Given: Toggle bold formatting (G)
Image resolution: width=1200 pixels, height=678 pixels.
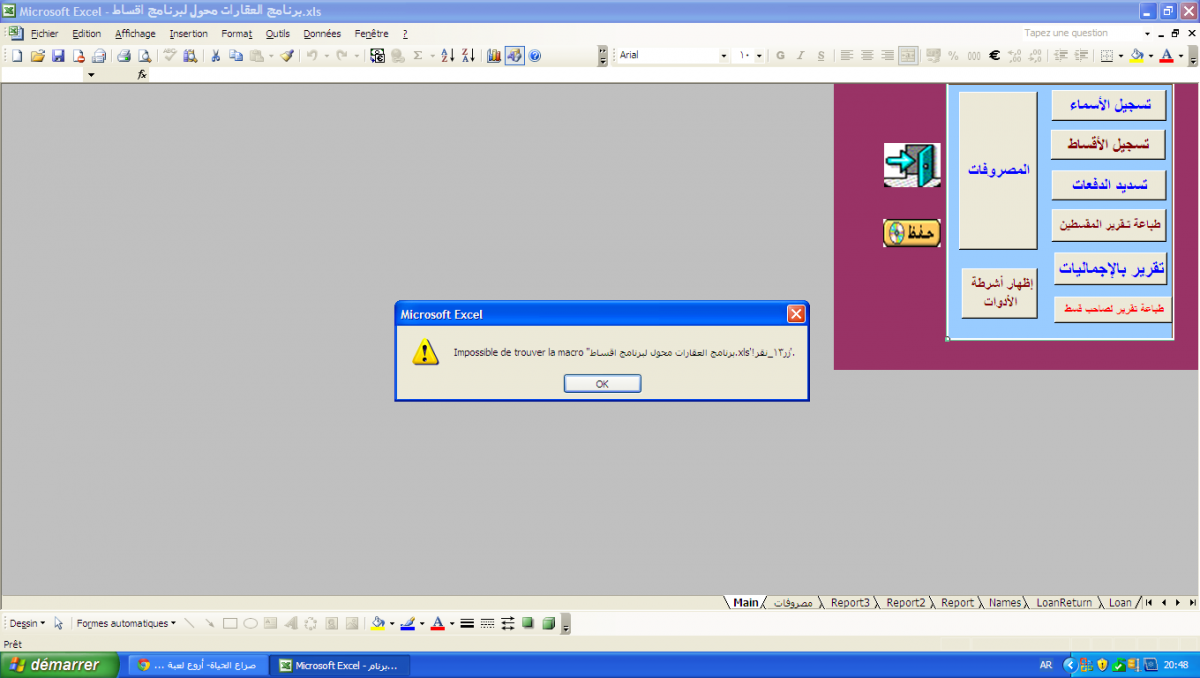Looking at the screenshot, I should pyautogui.click(x=780, y=56).
